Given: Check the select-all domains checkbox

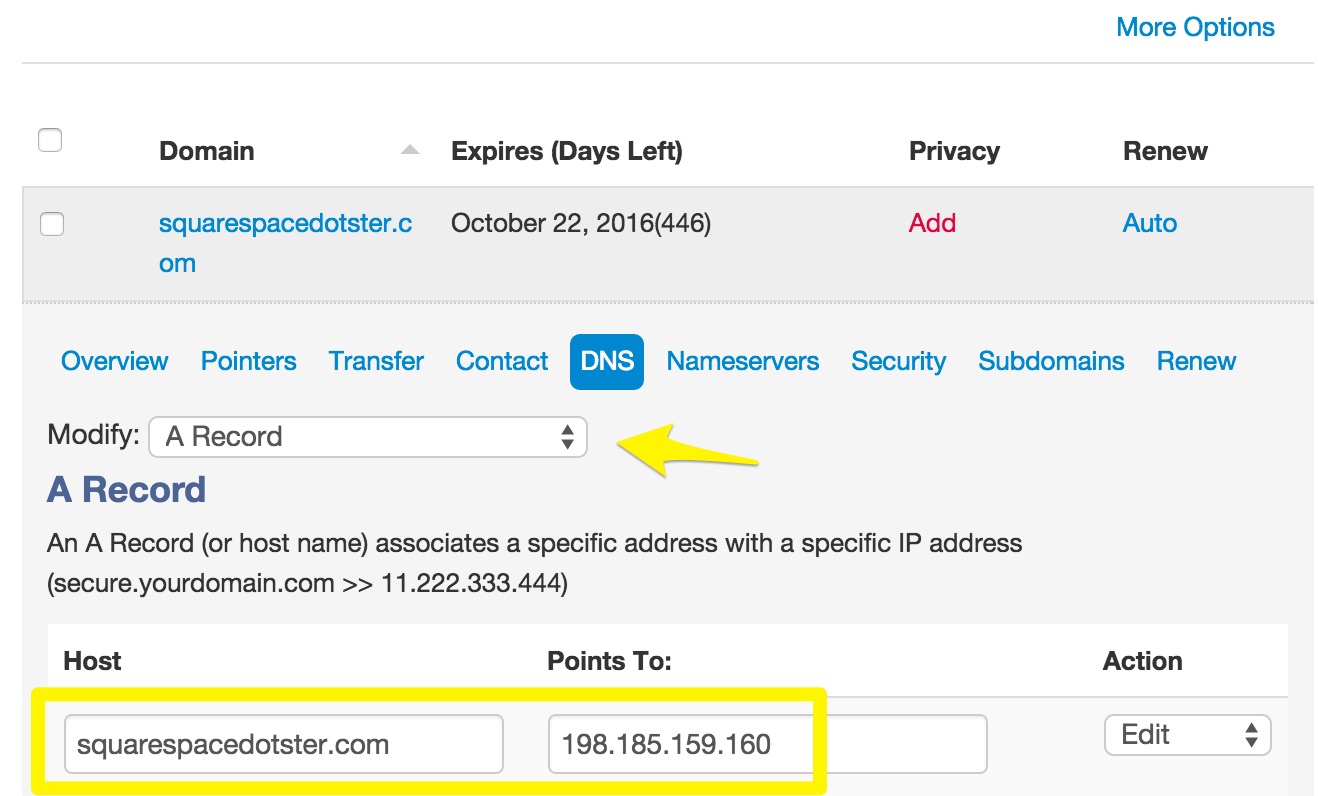Looking at the screenshot, I should click(x=50, y=140).
